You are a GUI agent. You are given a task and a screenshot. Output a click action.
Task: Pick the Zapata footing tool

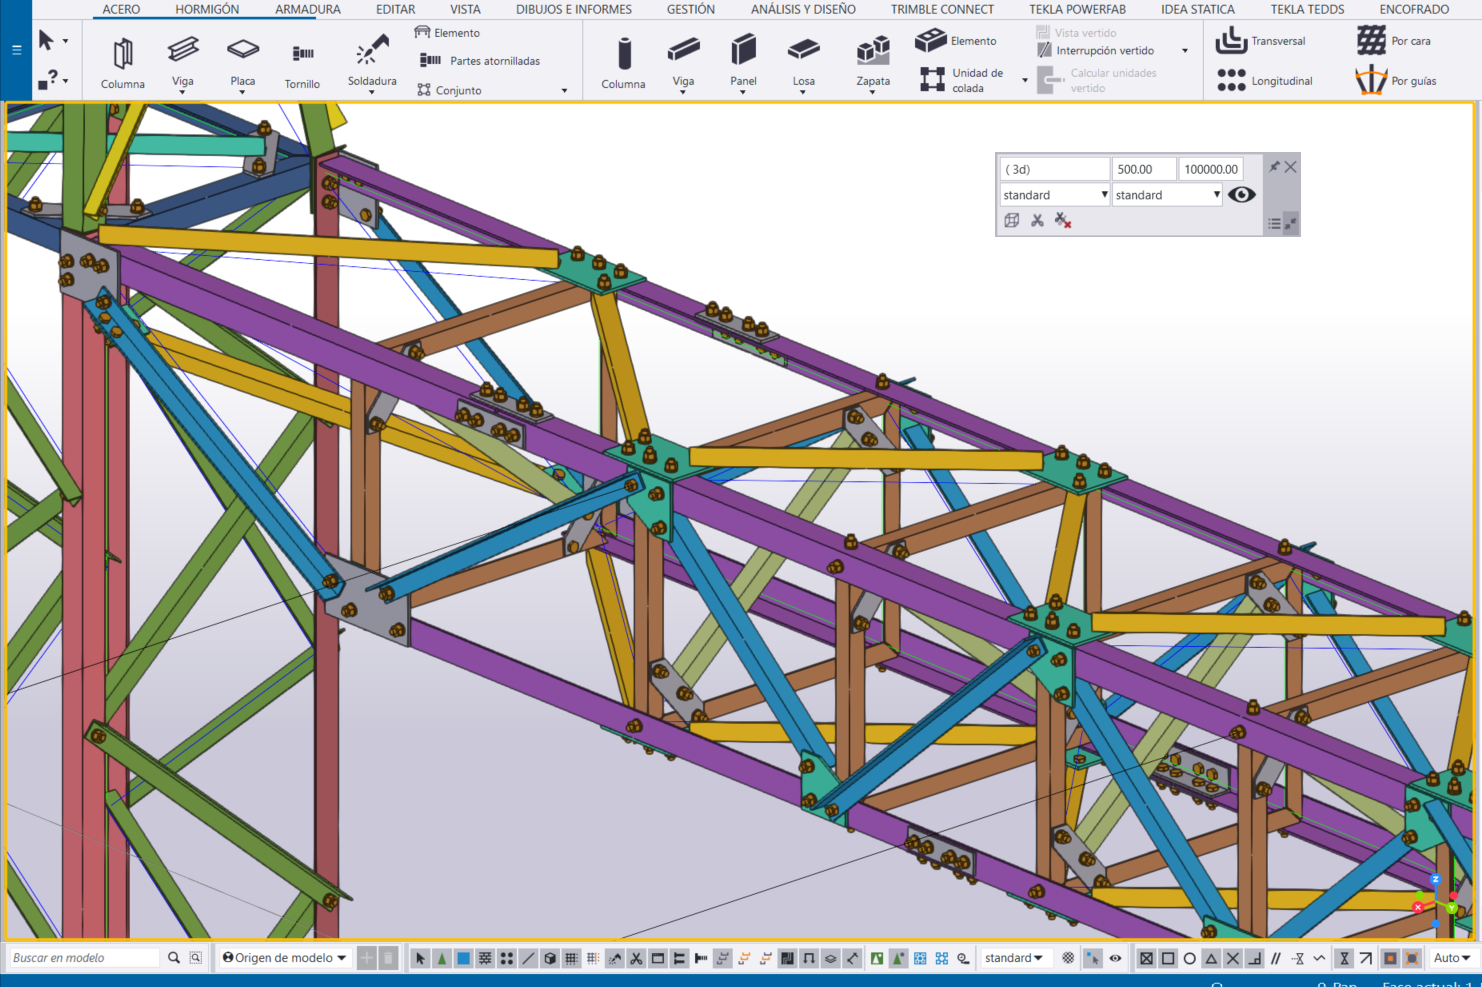[873, 60]
